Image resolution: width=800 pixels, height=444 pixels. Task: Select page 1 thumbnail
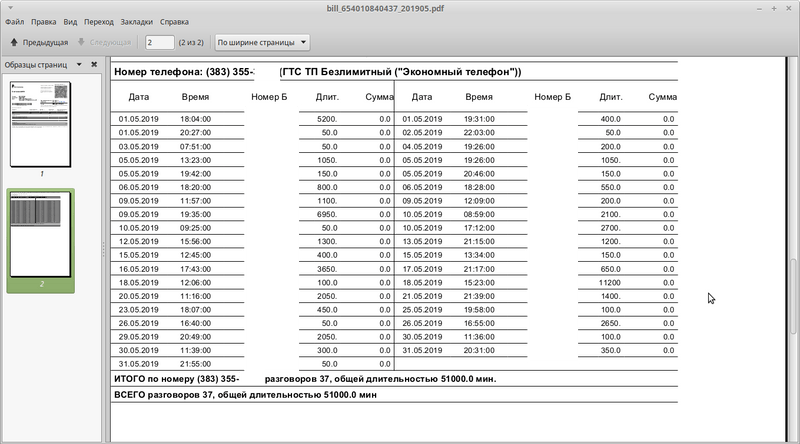coord(40,125)
